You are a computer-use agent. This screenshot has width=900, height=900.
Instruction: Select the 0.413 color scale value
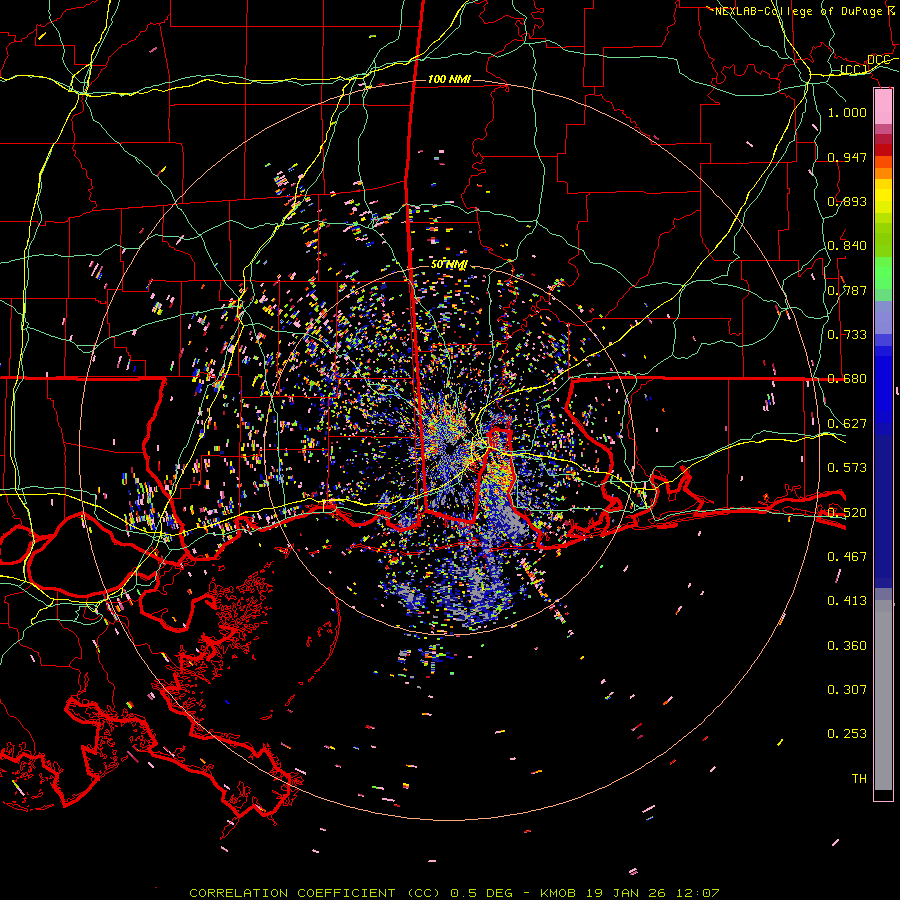(x=847, y=600)
